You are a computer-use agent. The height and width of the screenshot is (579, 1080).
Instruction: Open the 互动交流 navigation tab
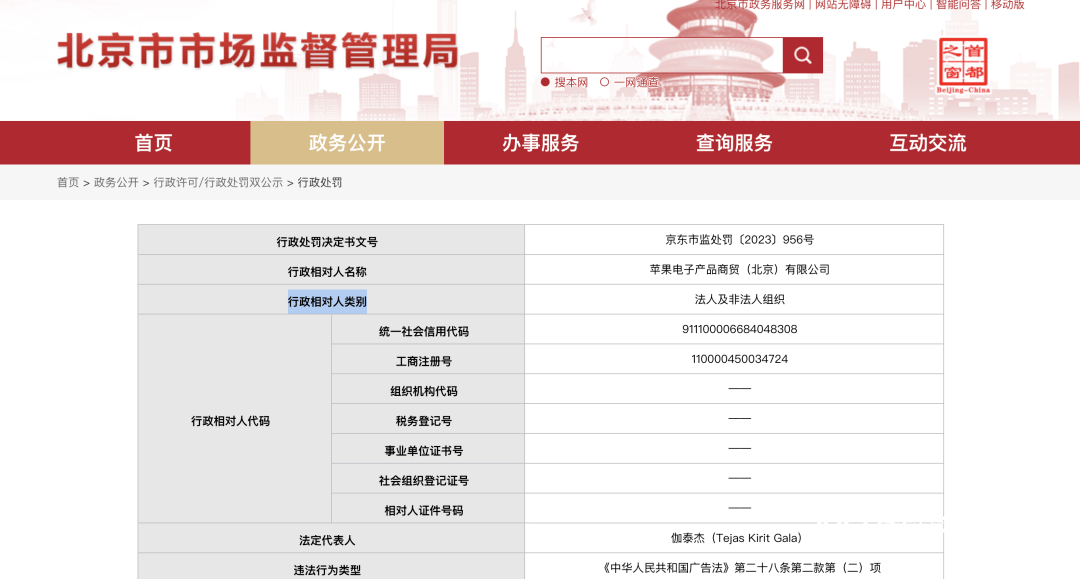(928, 143)
